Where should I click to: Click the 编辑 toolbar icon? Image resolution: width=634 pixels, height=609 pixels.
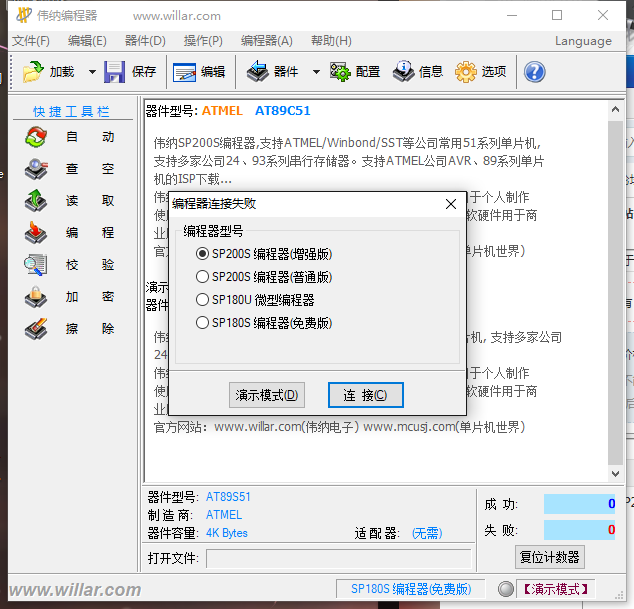point(184,72)
